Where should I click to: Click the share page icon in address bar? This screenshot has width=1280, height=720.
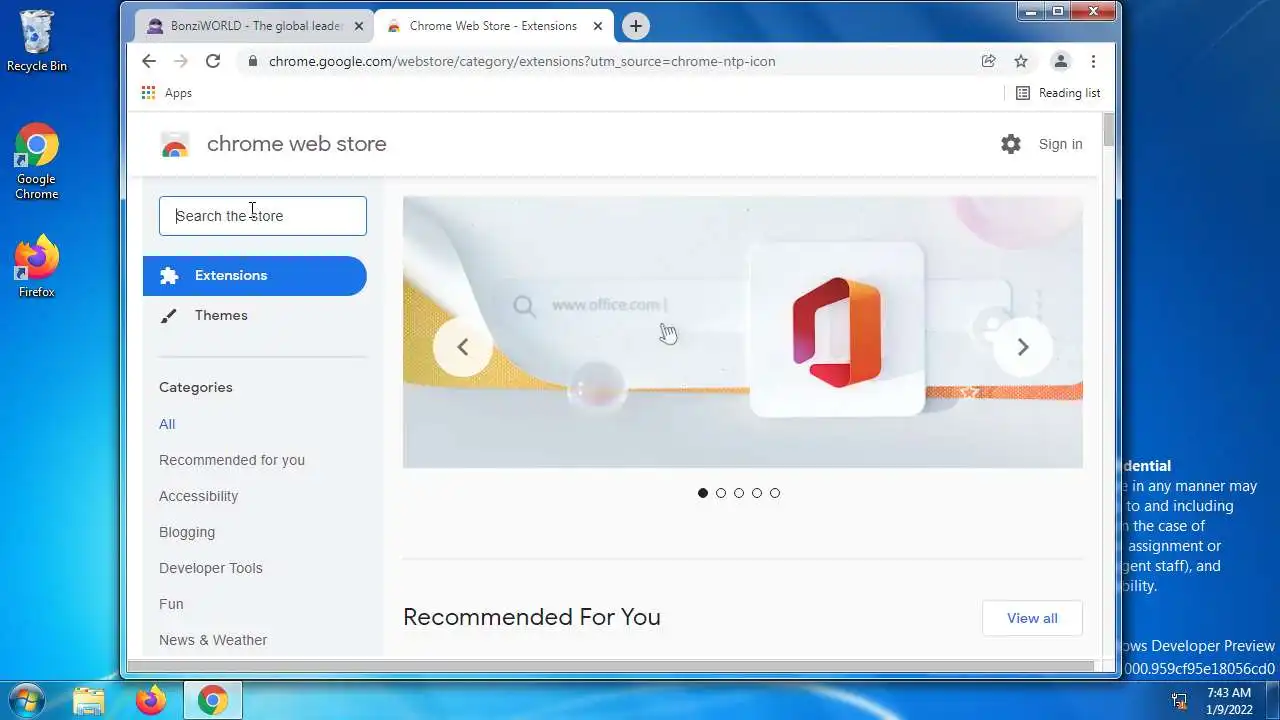pyautogui.click(x=988, y=61)
